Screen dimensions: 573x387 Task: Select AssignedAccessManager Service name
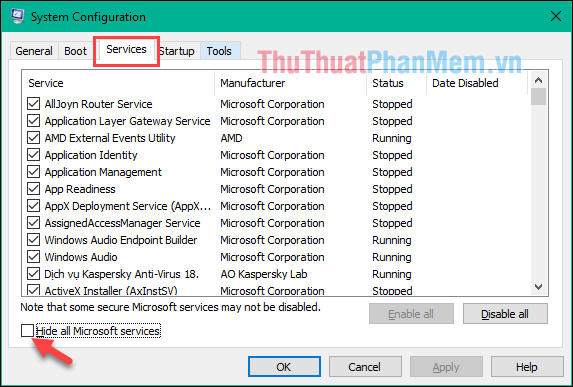tap(122, 223)
